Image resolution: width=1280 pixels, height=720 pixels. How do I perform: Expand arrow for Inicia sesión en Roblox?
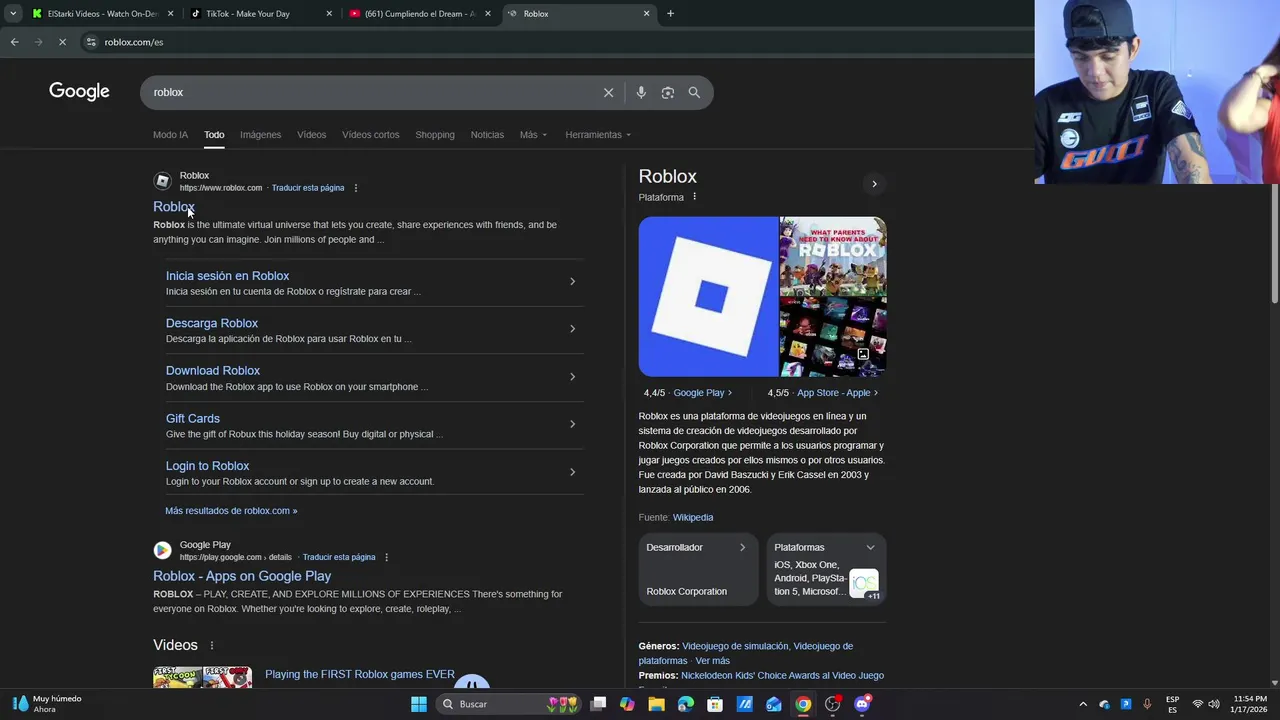[572, 282]
